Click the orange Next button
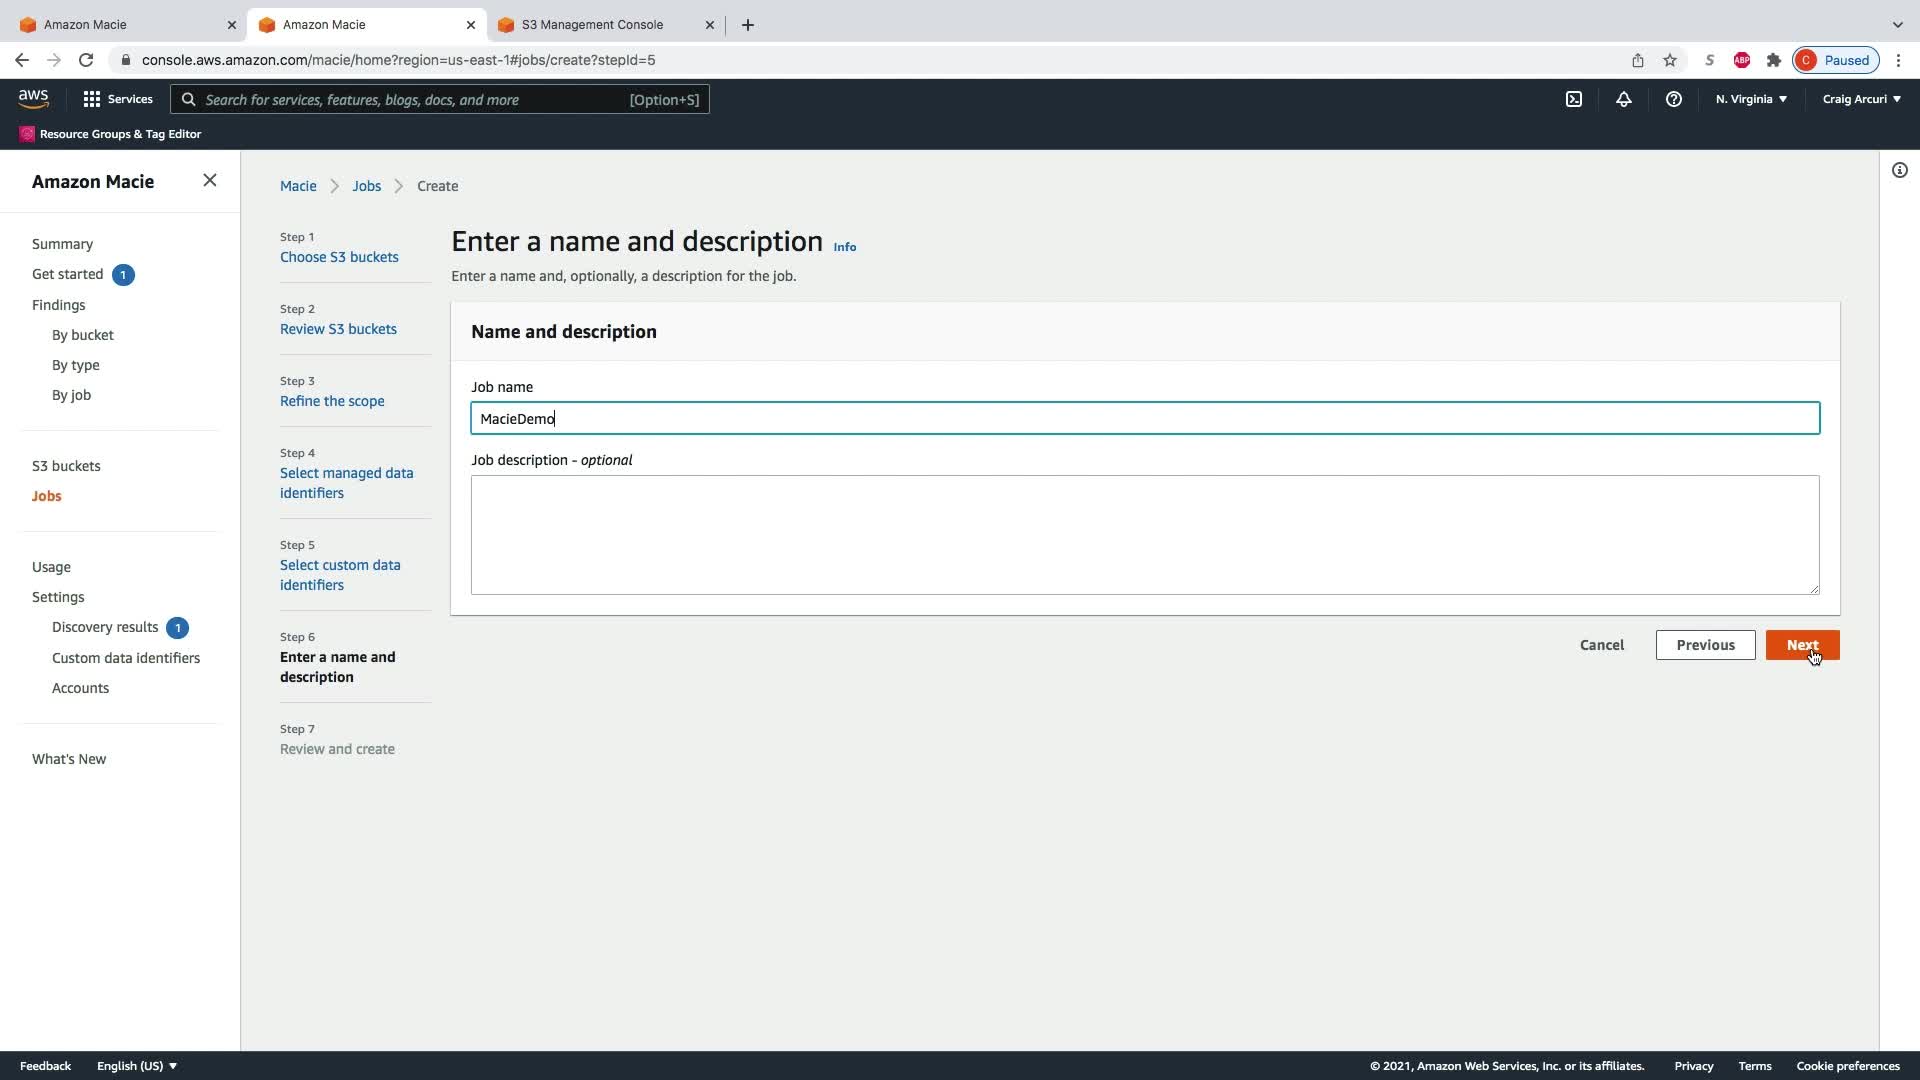The width and height of the screenshot is (1920, 1080). 1802,645
